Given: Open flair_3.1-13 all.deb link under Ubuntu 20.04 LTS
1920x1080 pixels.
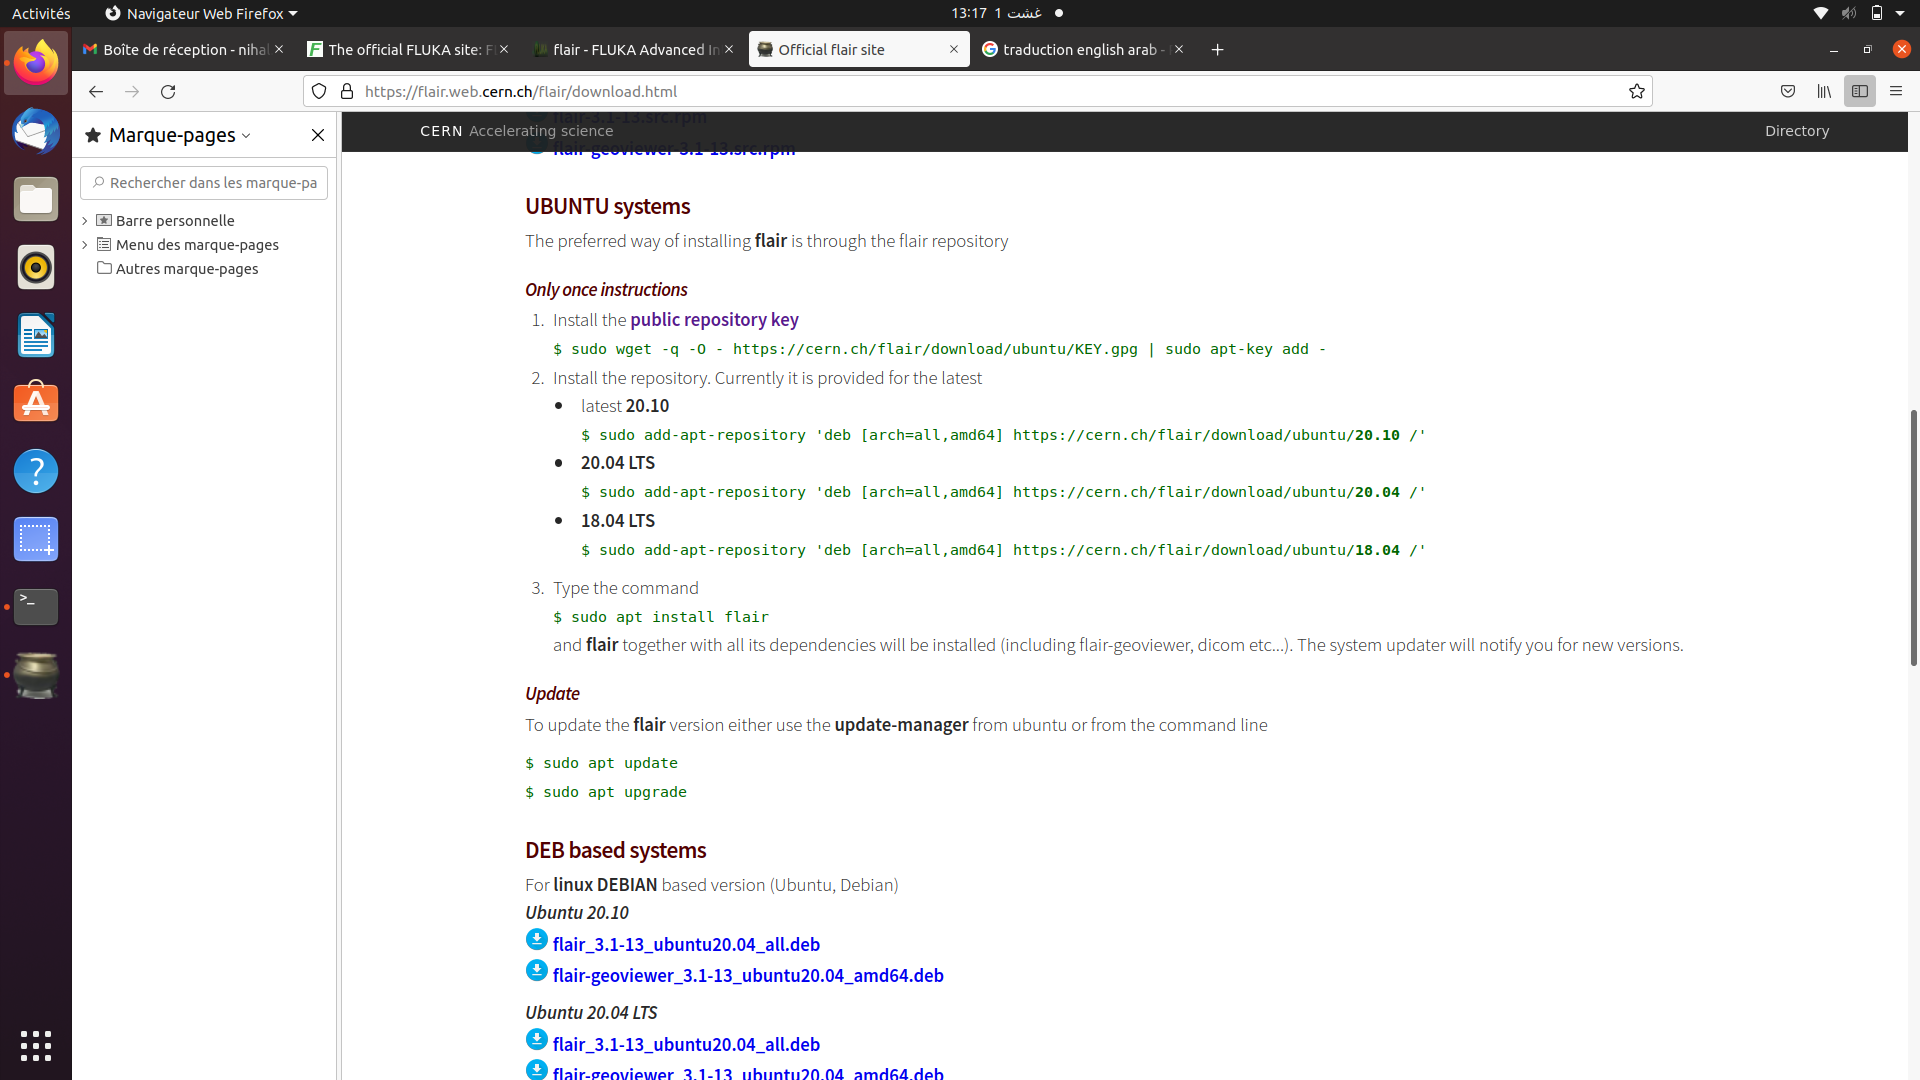Looking at the screenshot, I should point(686,1044).
